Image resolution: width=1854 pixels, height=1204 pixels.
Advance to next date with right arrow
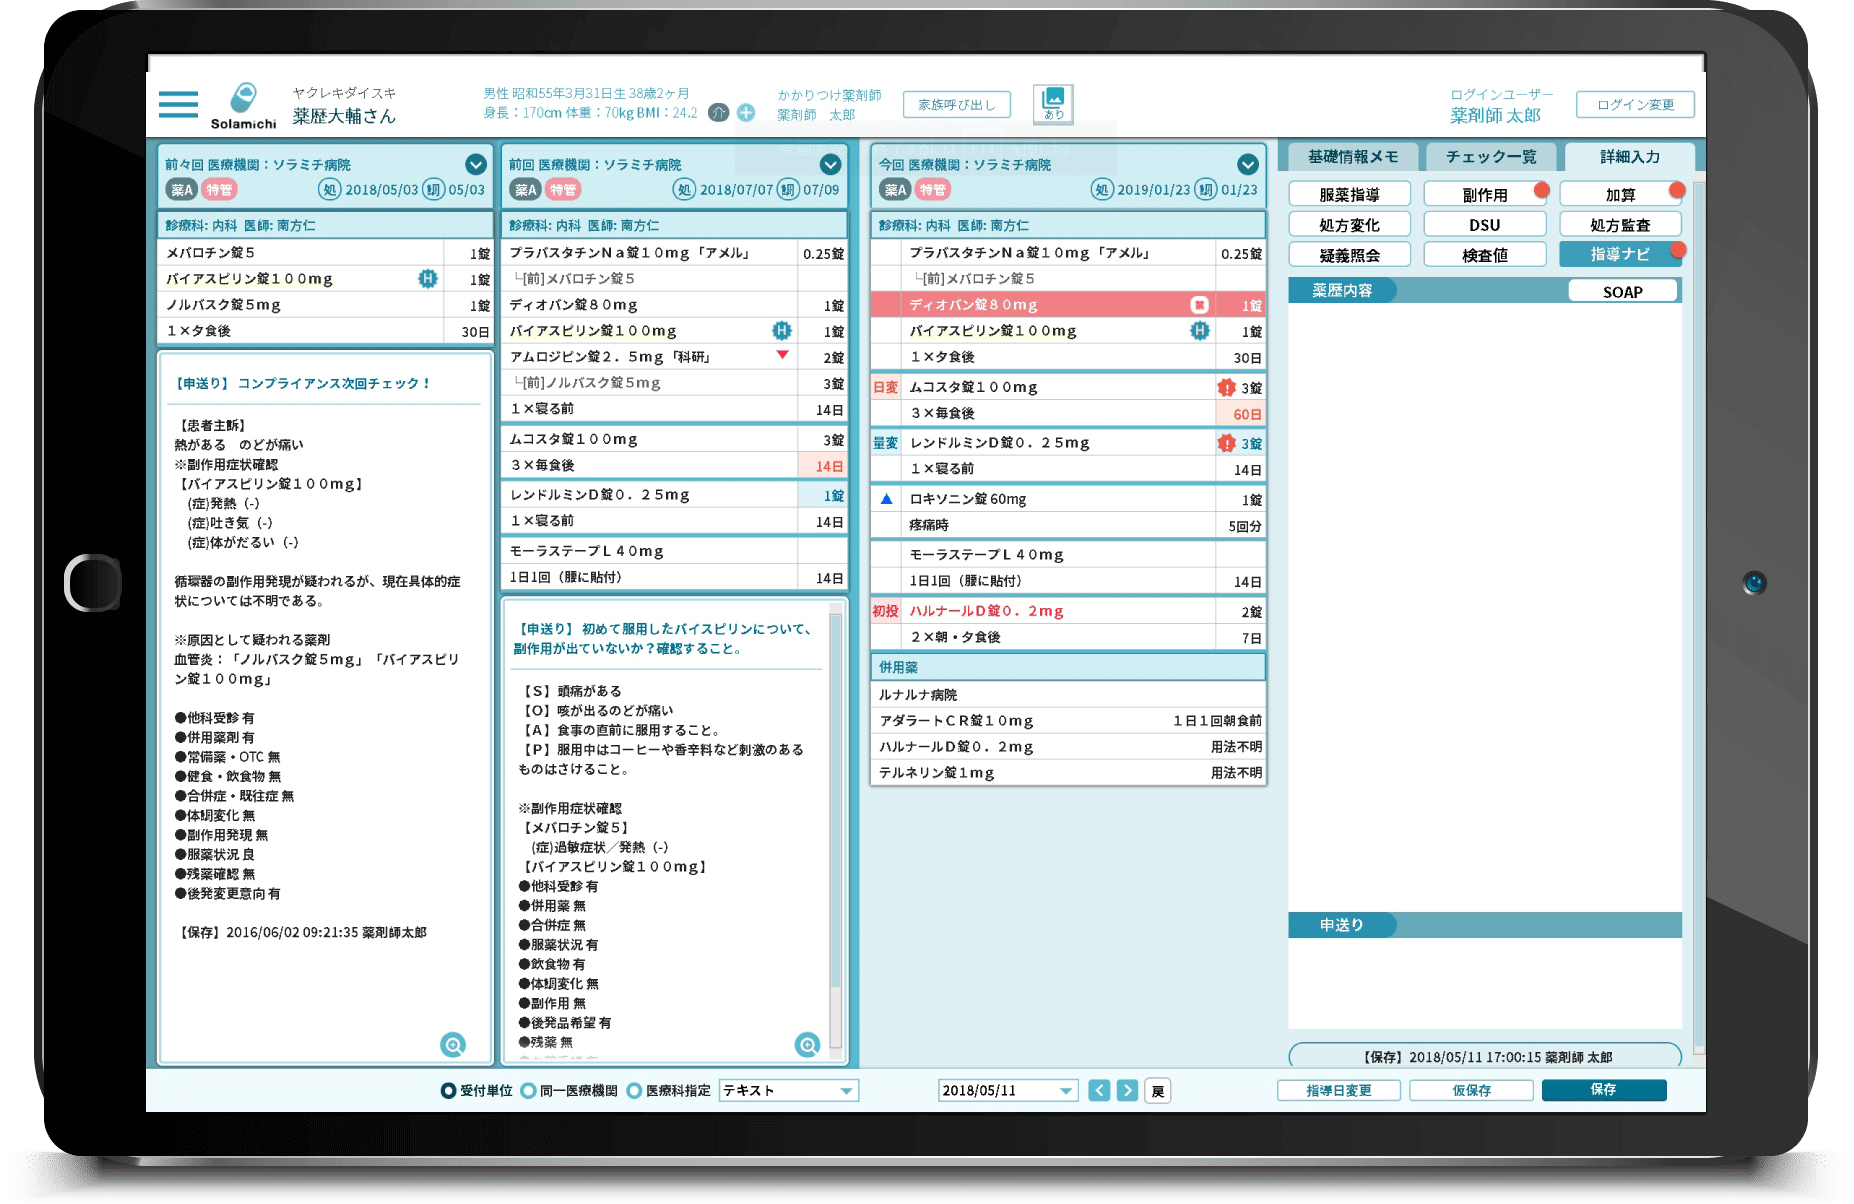(1127, 1090)
